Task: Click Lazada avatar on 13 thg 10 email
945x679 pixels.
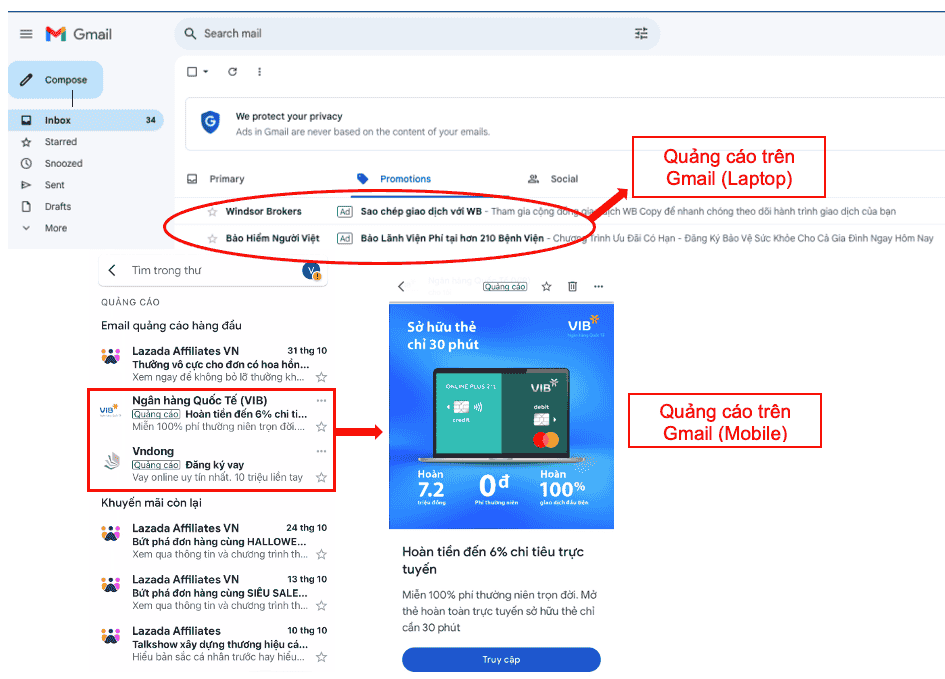Action: tap(111, 584)
